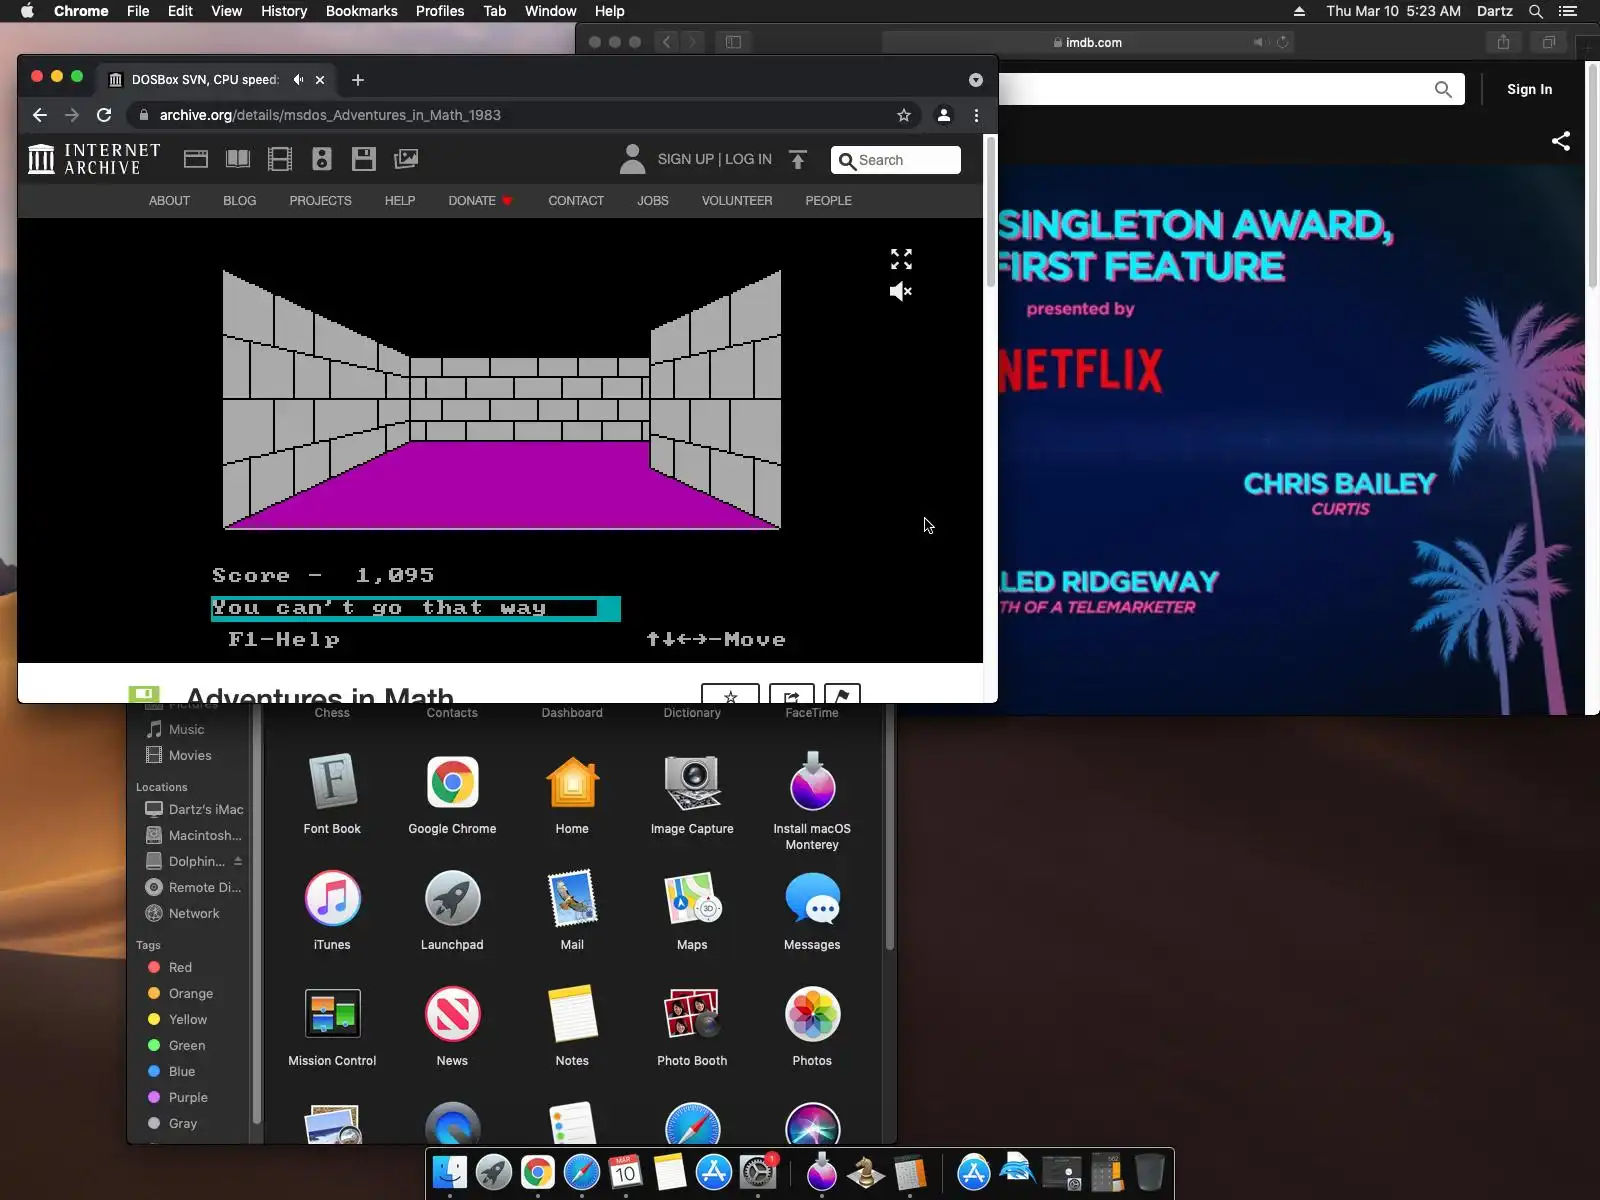Reload the archive.org page

coord(104,115)
